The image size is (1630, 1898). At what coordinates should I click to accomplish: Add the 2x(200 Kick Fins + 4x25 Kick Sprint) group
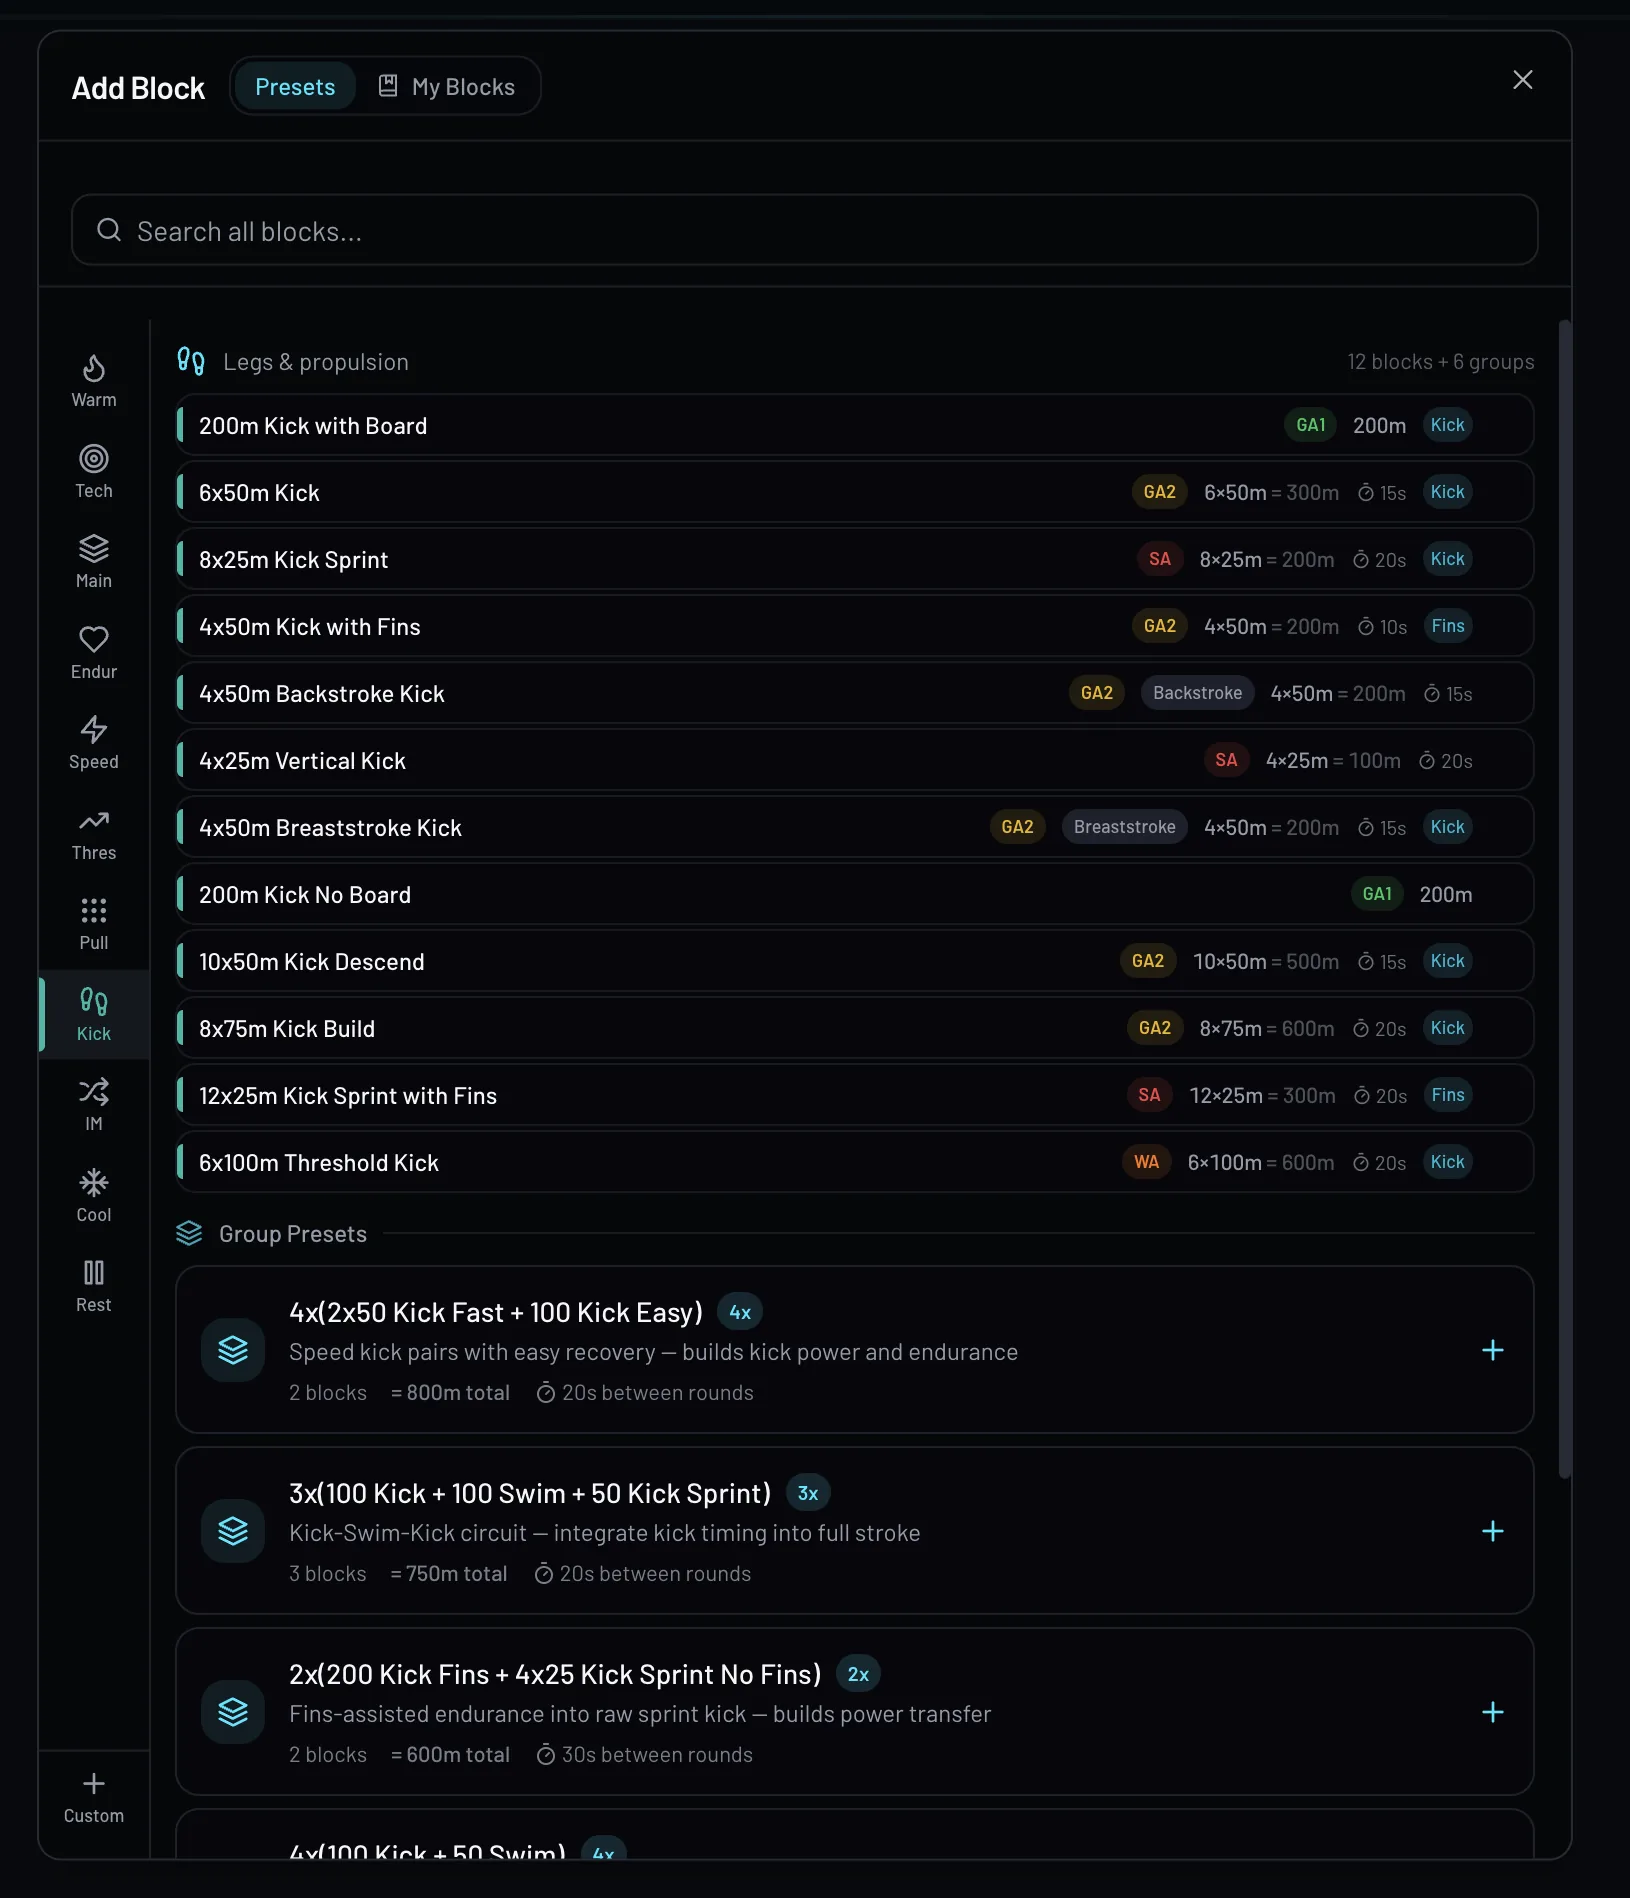(x=1492, y=1712)
